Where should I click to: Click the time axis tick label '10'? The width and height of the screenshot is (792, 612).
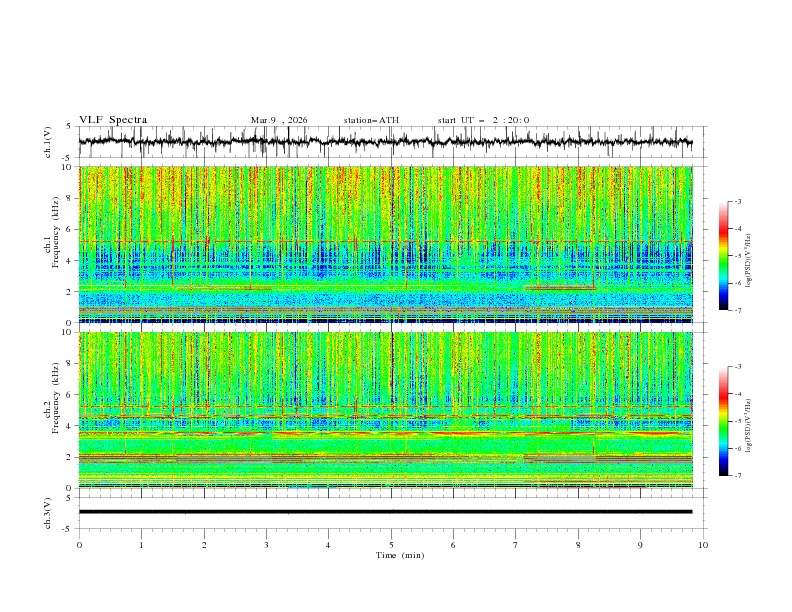703,545
